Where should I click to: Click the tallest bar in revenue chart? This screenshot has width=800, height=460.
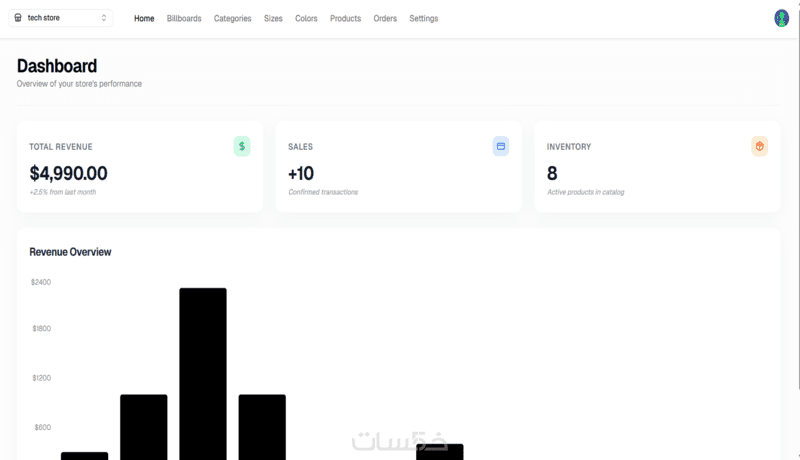[203, 374]
